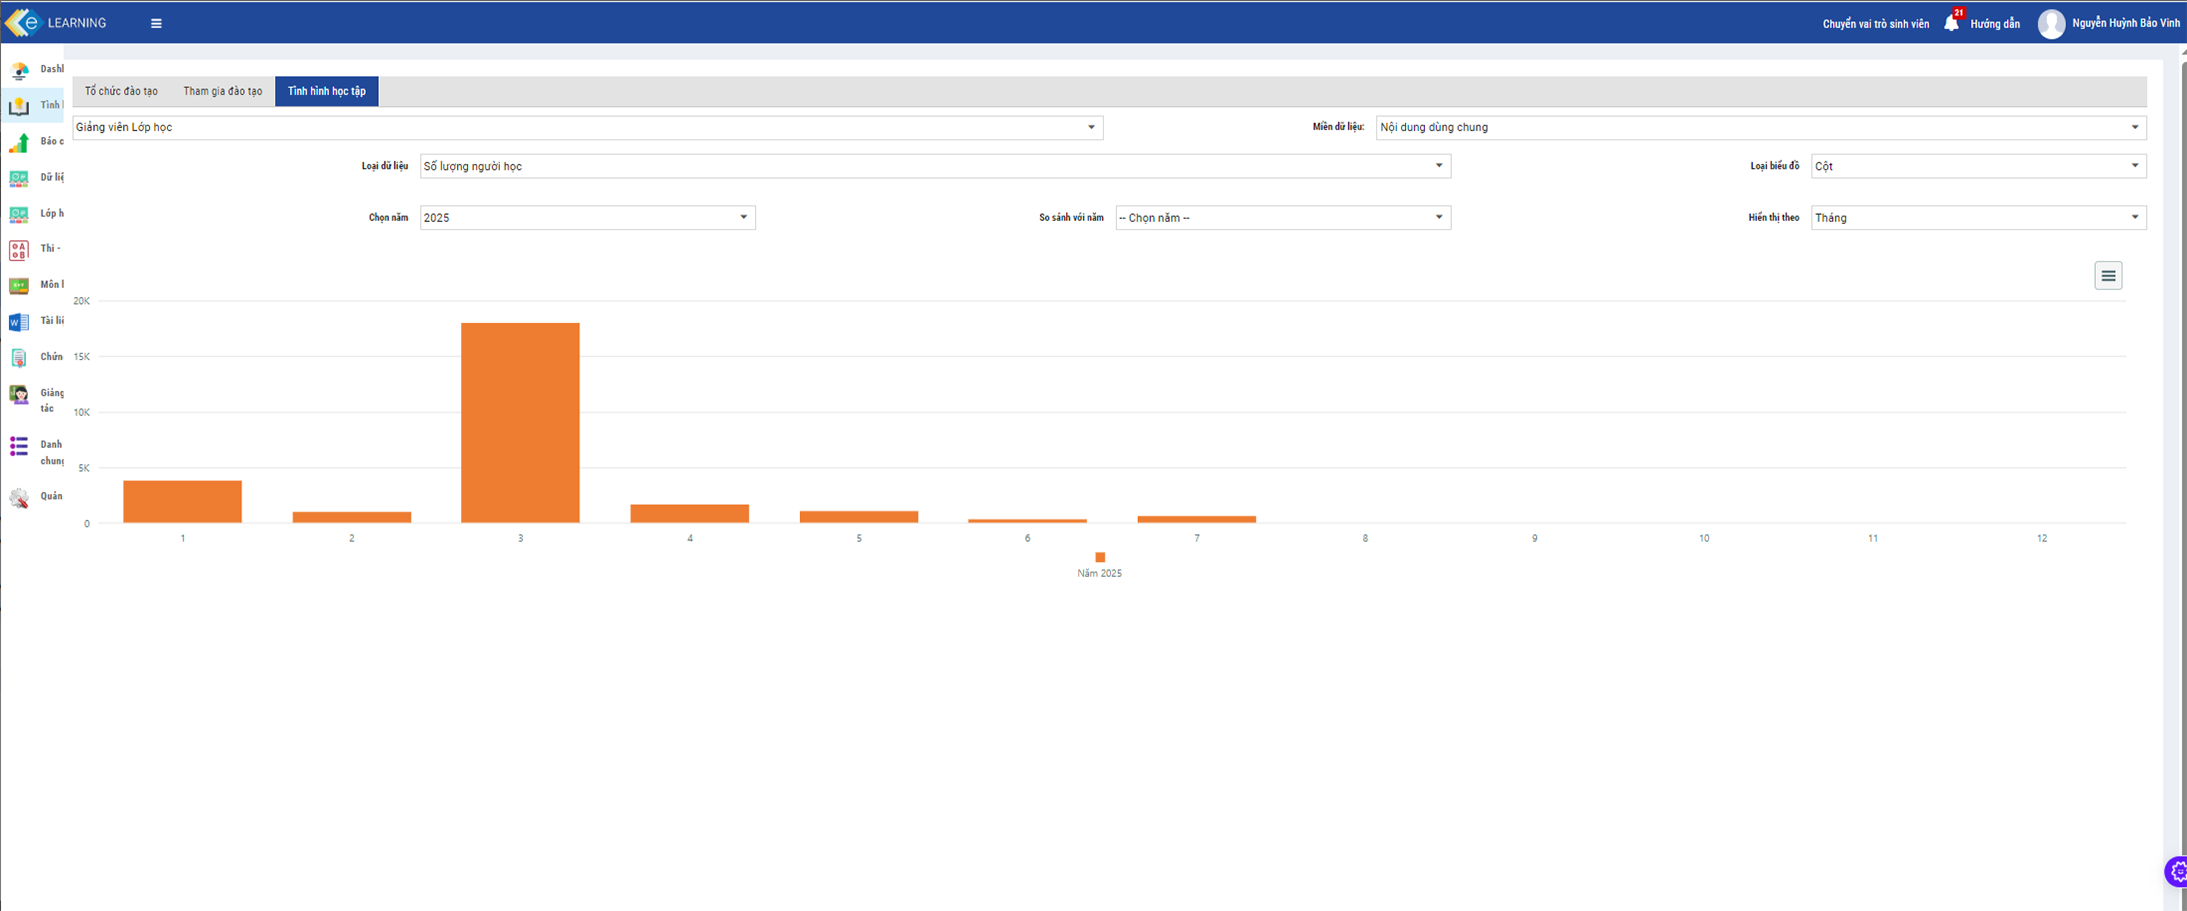
Task: Click the month 4 orange bar
Action: click(x=689, y=513)
